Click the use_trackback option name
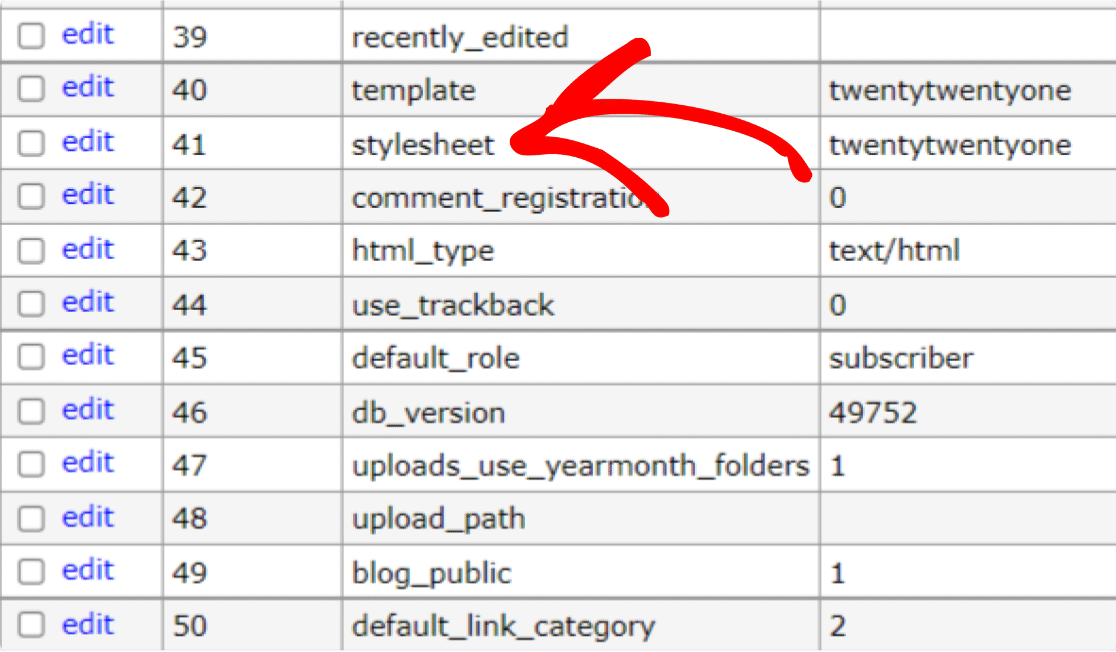 pos(453,305)
